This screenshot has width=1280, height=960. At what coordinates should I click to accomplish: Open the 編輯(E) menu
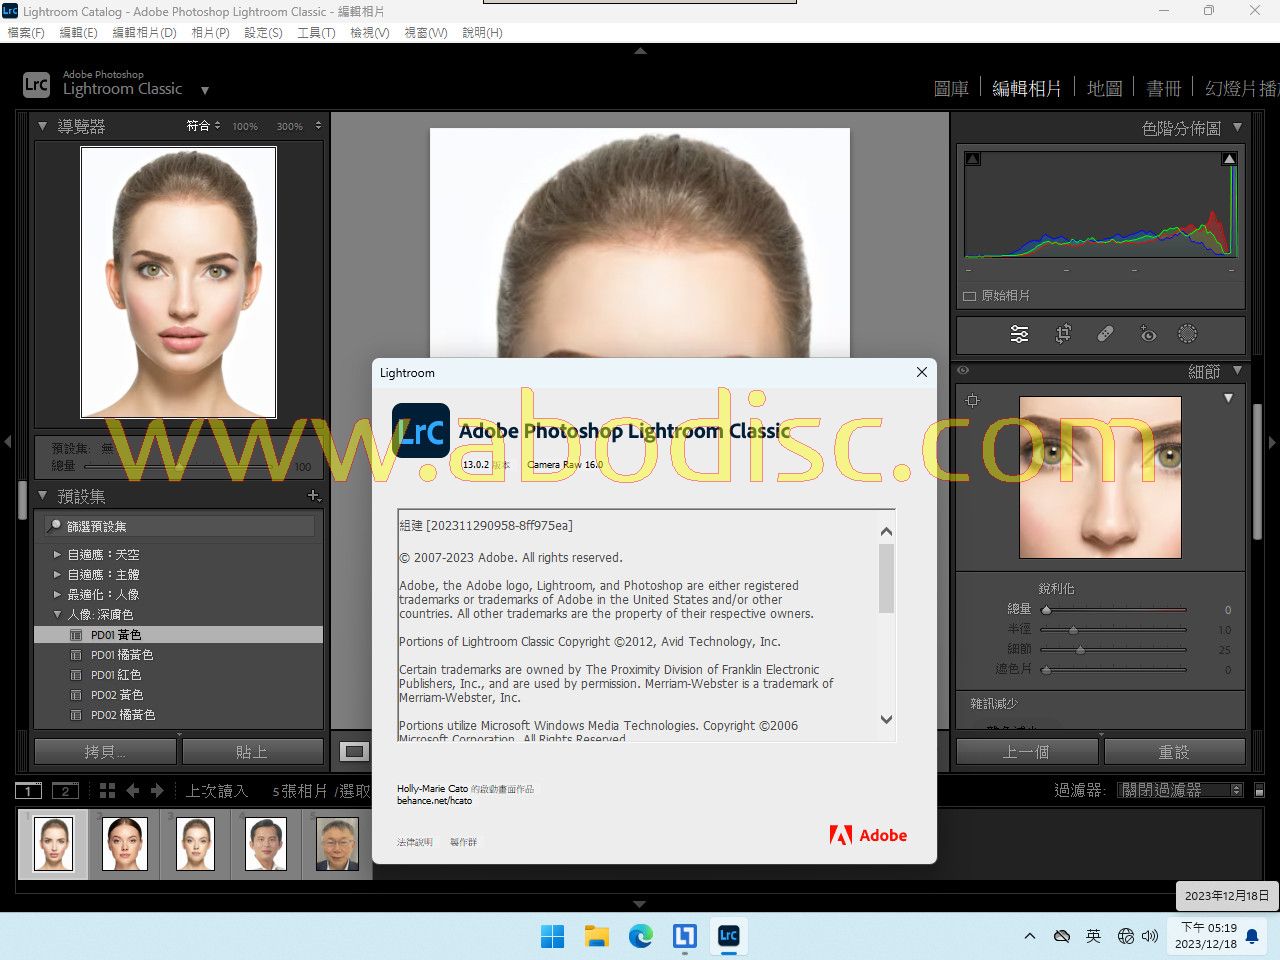[78, 32]
